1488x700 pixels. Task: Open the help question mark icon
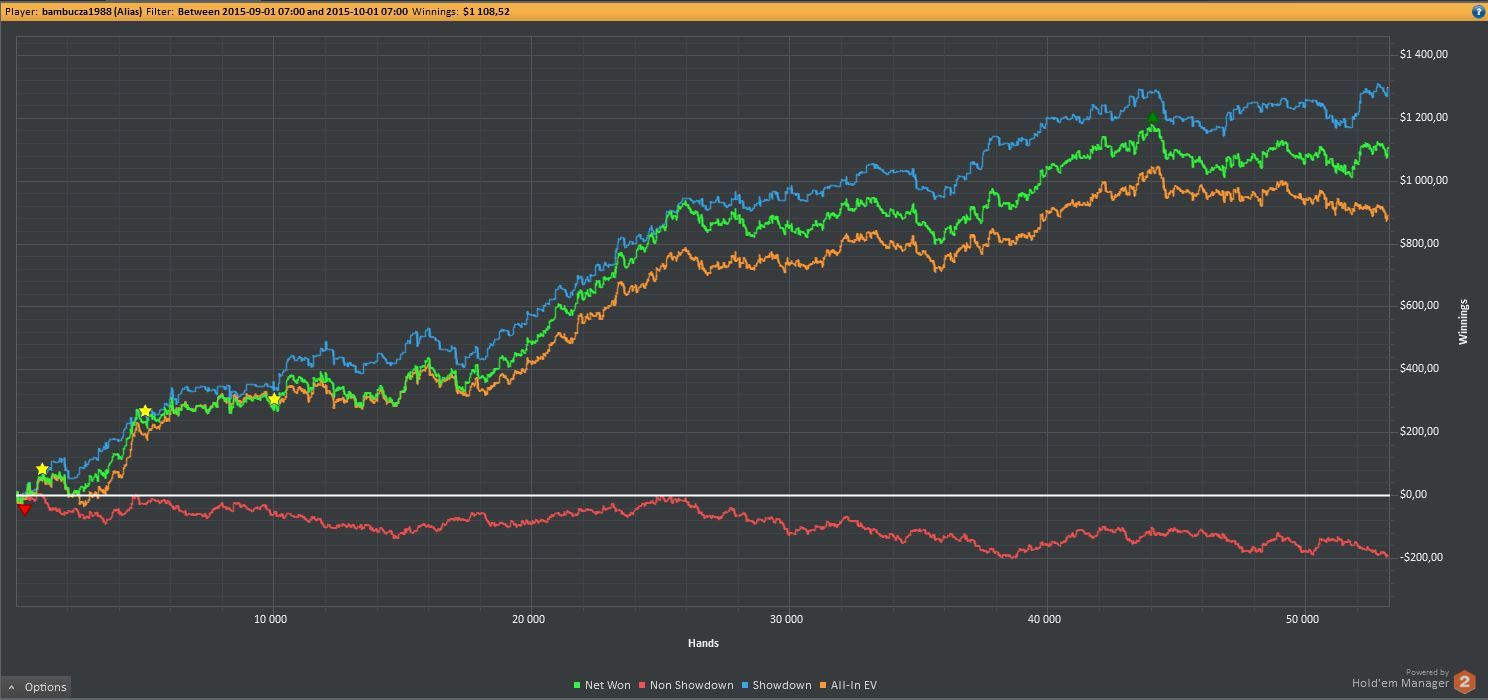(x=1478, y=12)
